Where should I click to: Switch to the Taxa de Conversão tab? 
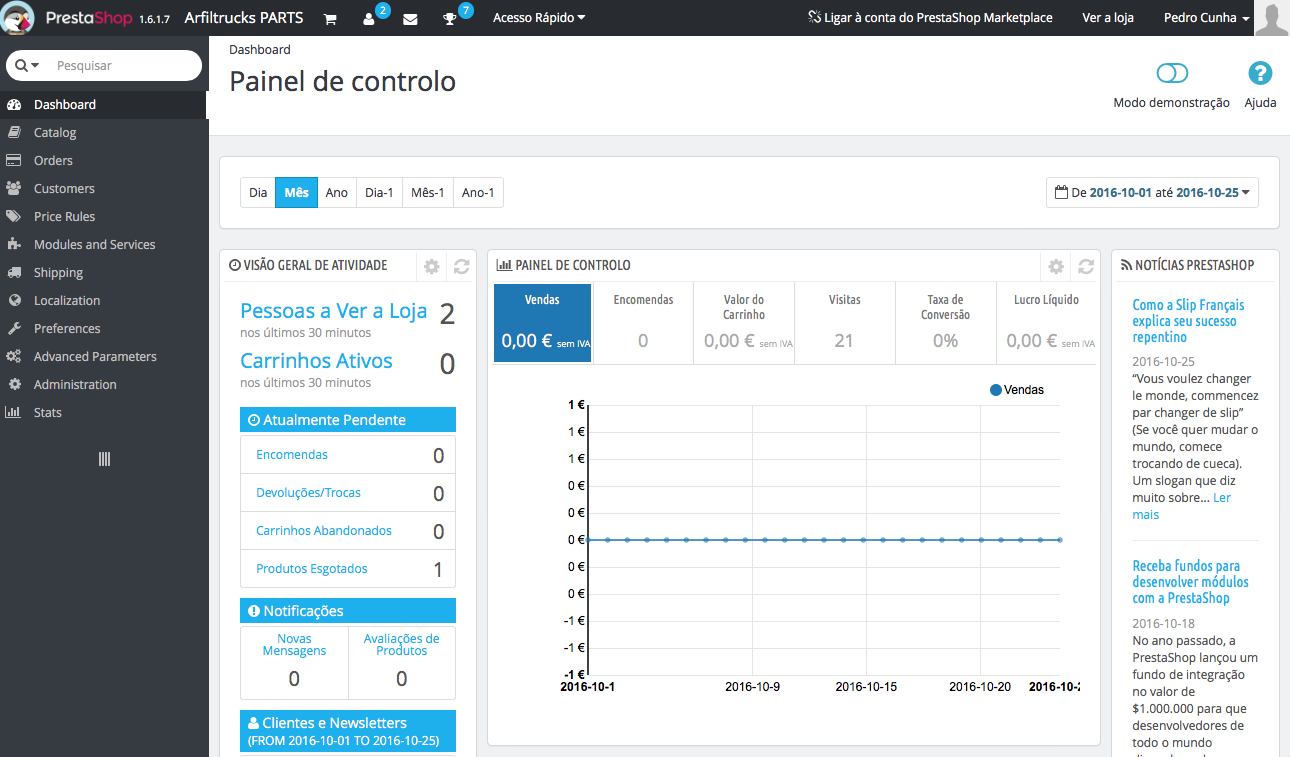[x=946, y=323]
